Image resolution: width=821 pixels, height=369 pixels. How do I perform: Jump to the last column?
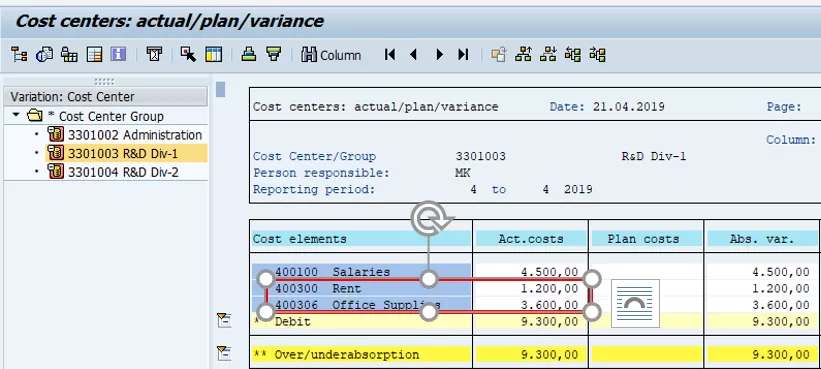(x=463, y=54)
